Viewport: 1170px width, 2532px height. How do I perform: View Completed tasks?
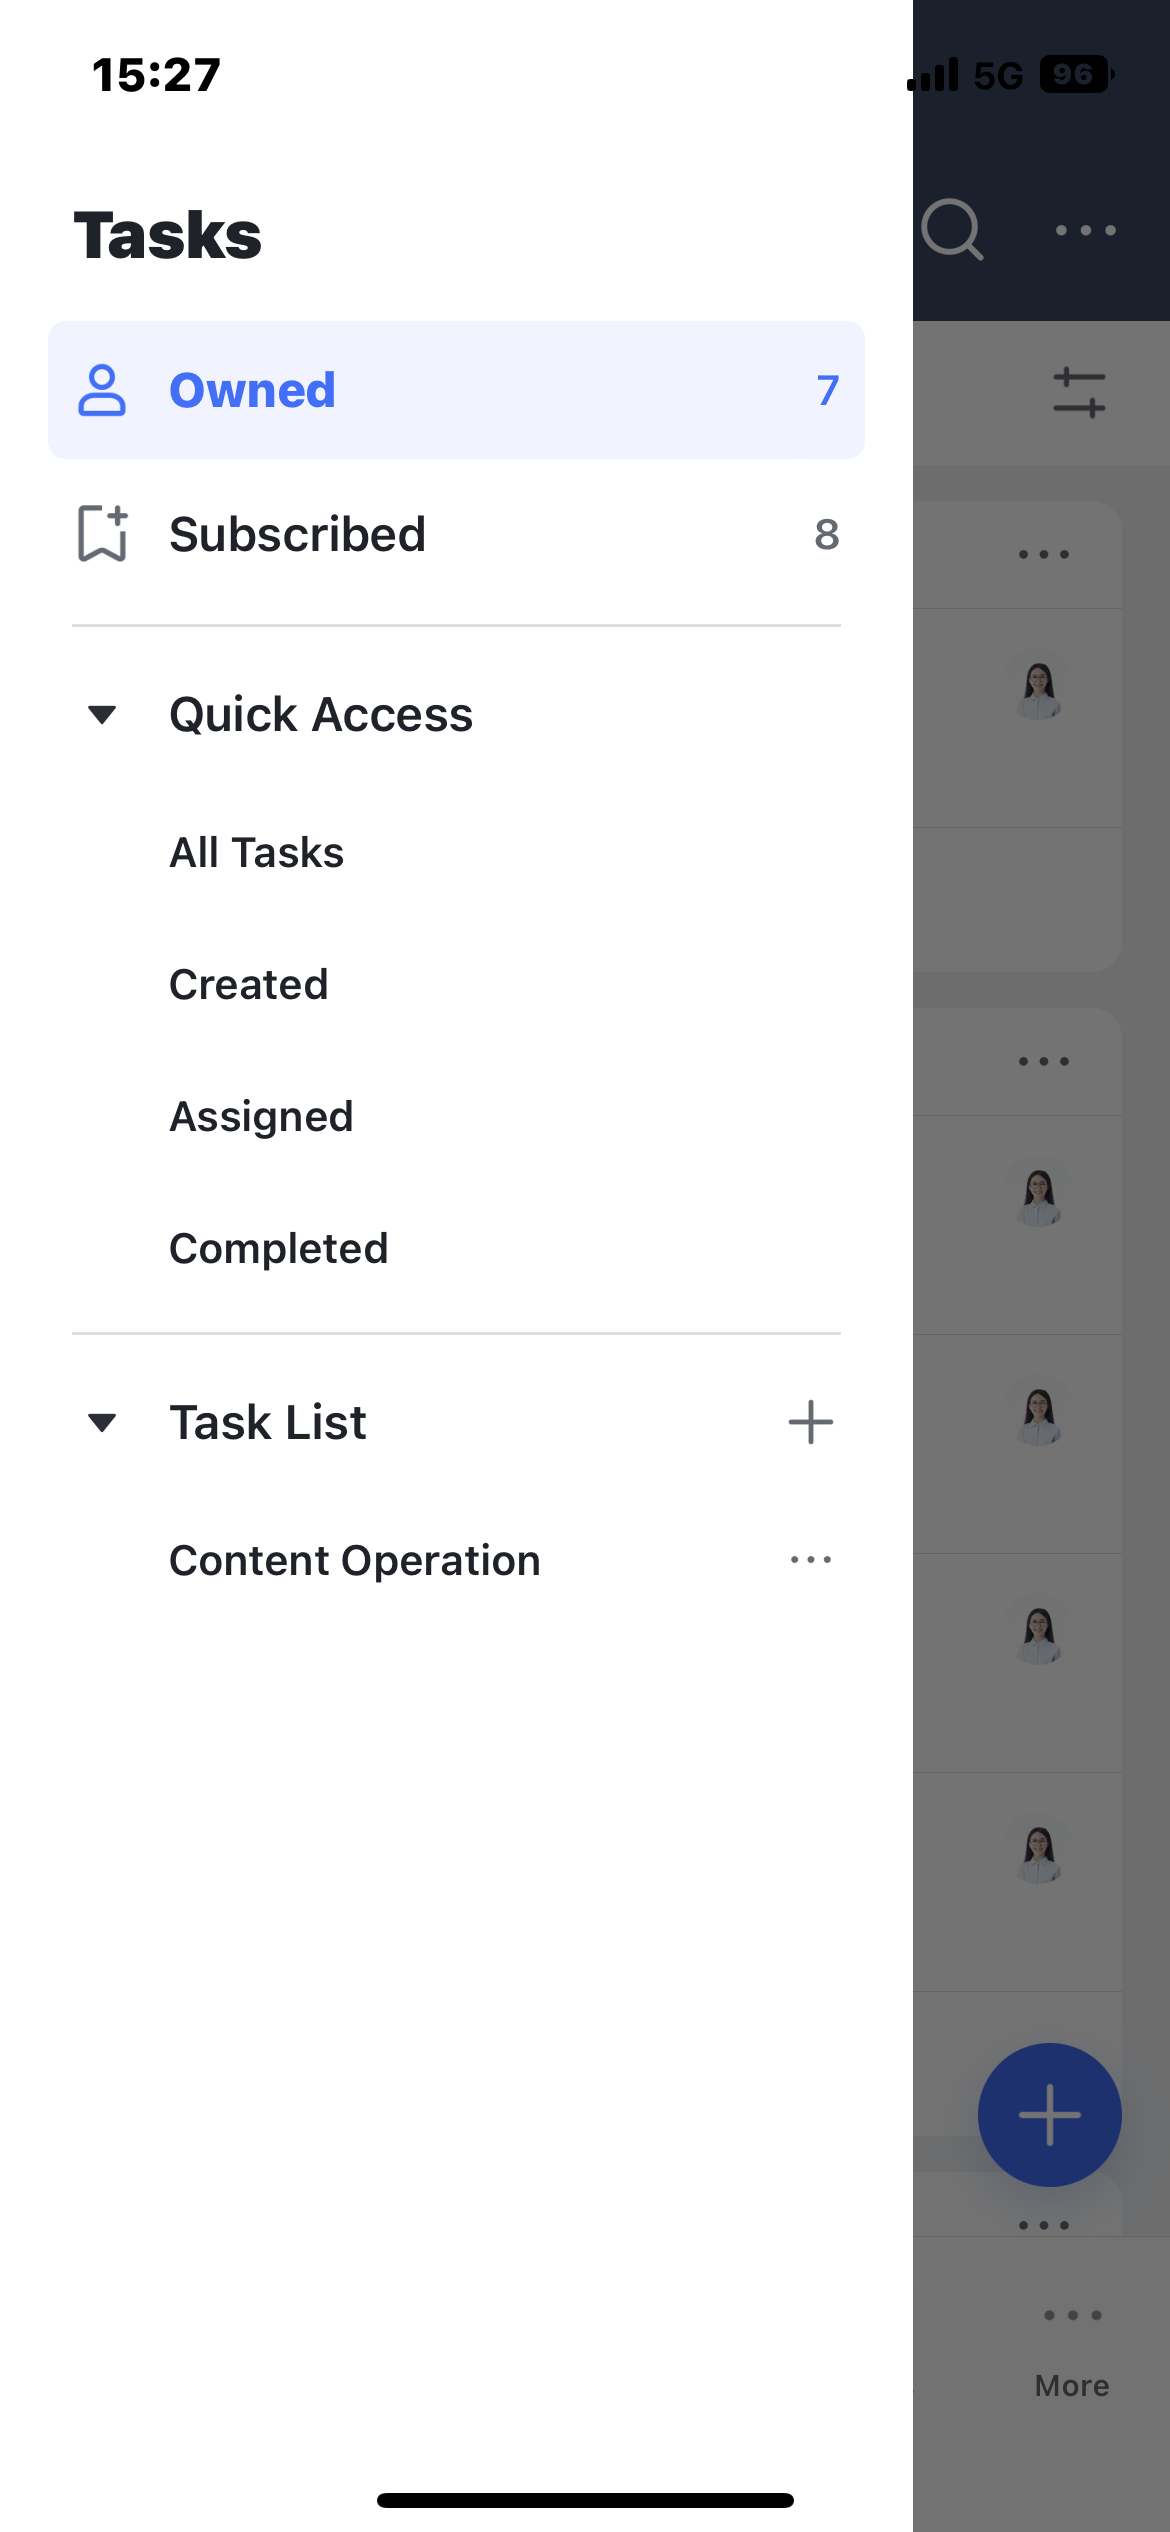pos(278,1248)
